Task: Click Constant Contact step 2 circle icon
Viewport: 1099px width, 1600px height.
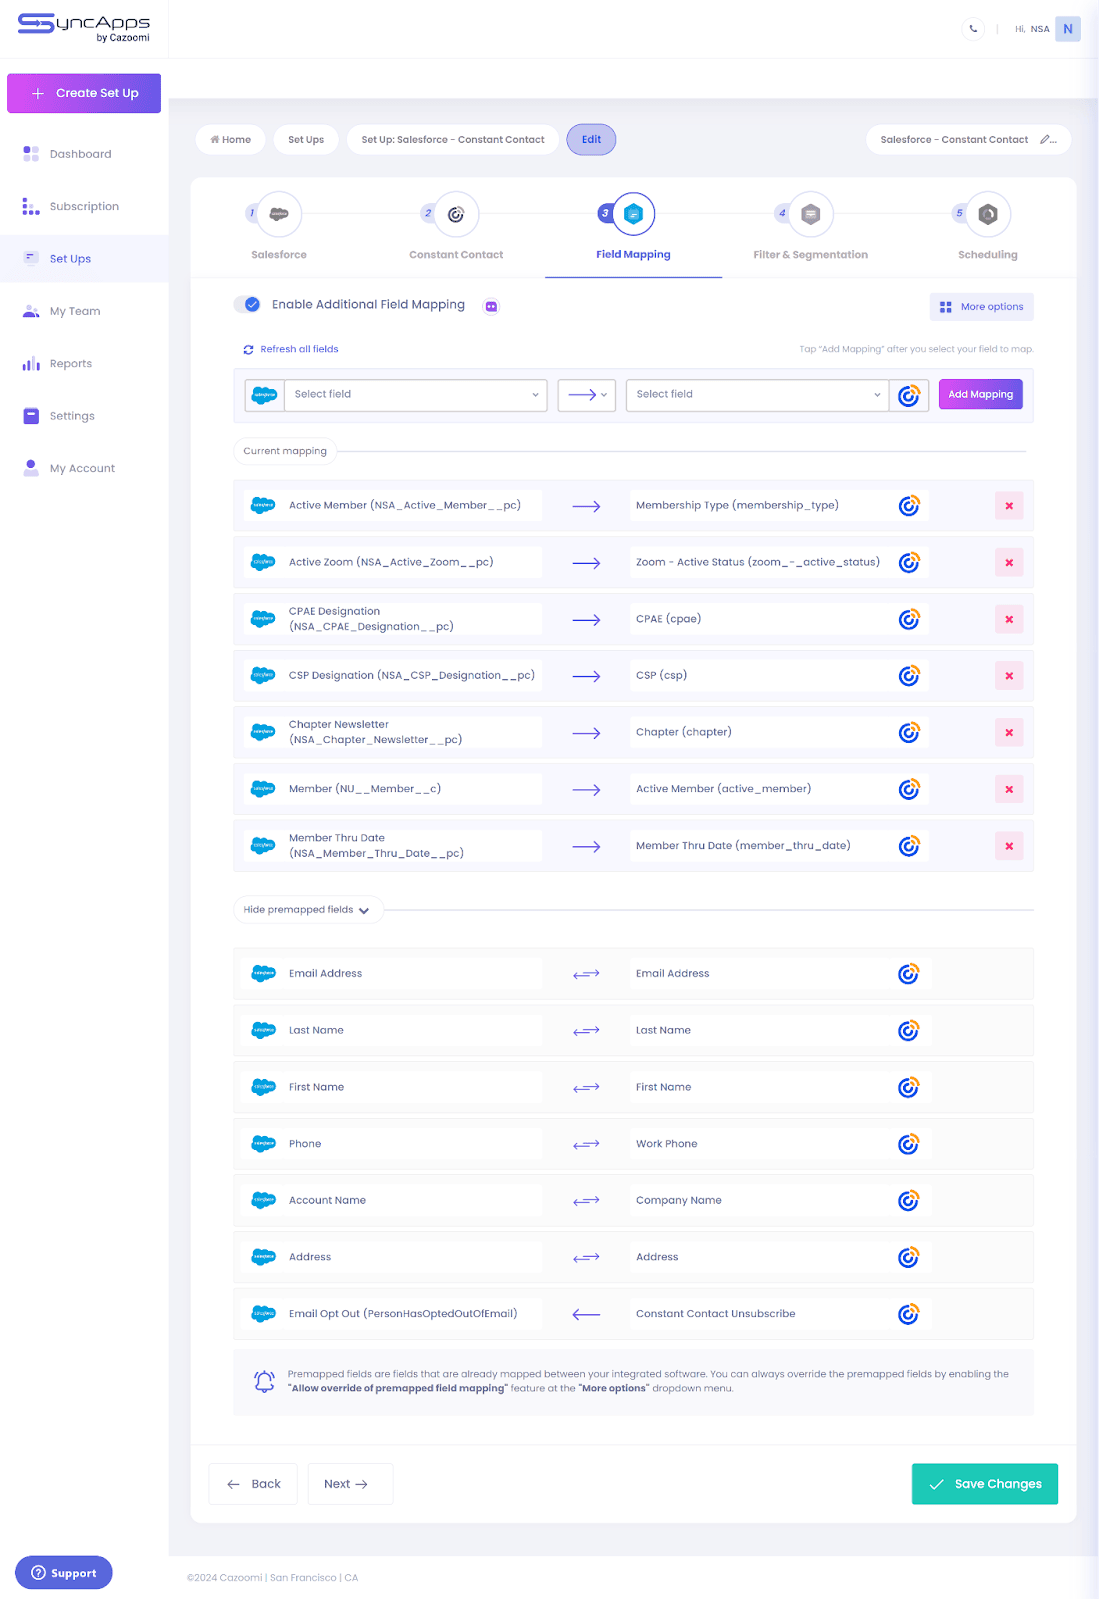Action: pyautogui.click(x=456, y=214)
